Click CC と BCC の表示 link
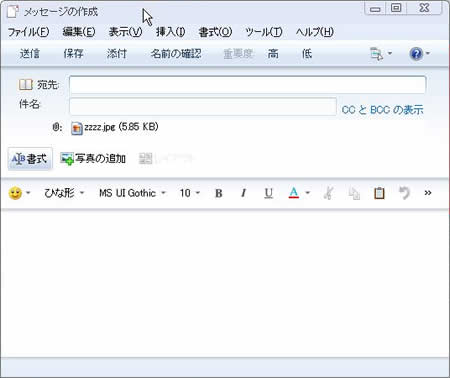The image size is (450, 378). tap(383, 110)
